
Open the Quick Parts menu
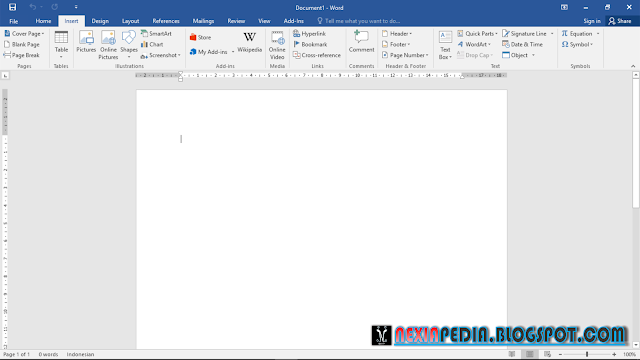point(477,33)
